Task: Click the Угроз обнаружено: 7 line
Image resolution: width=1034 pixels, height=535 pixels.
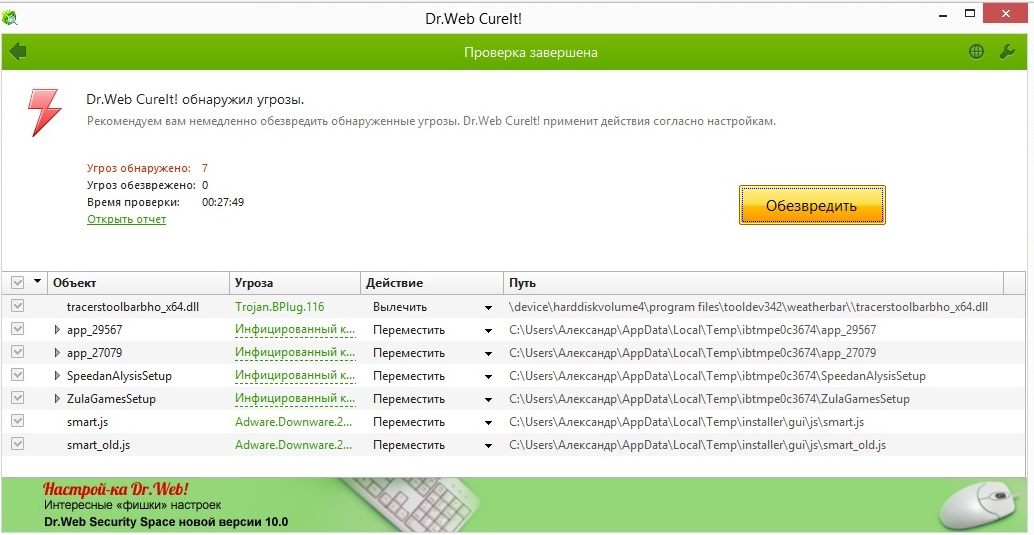Action: [148, 168]
